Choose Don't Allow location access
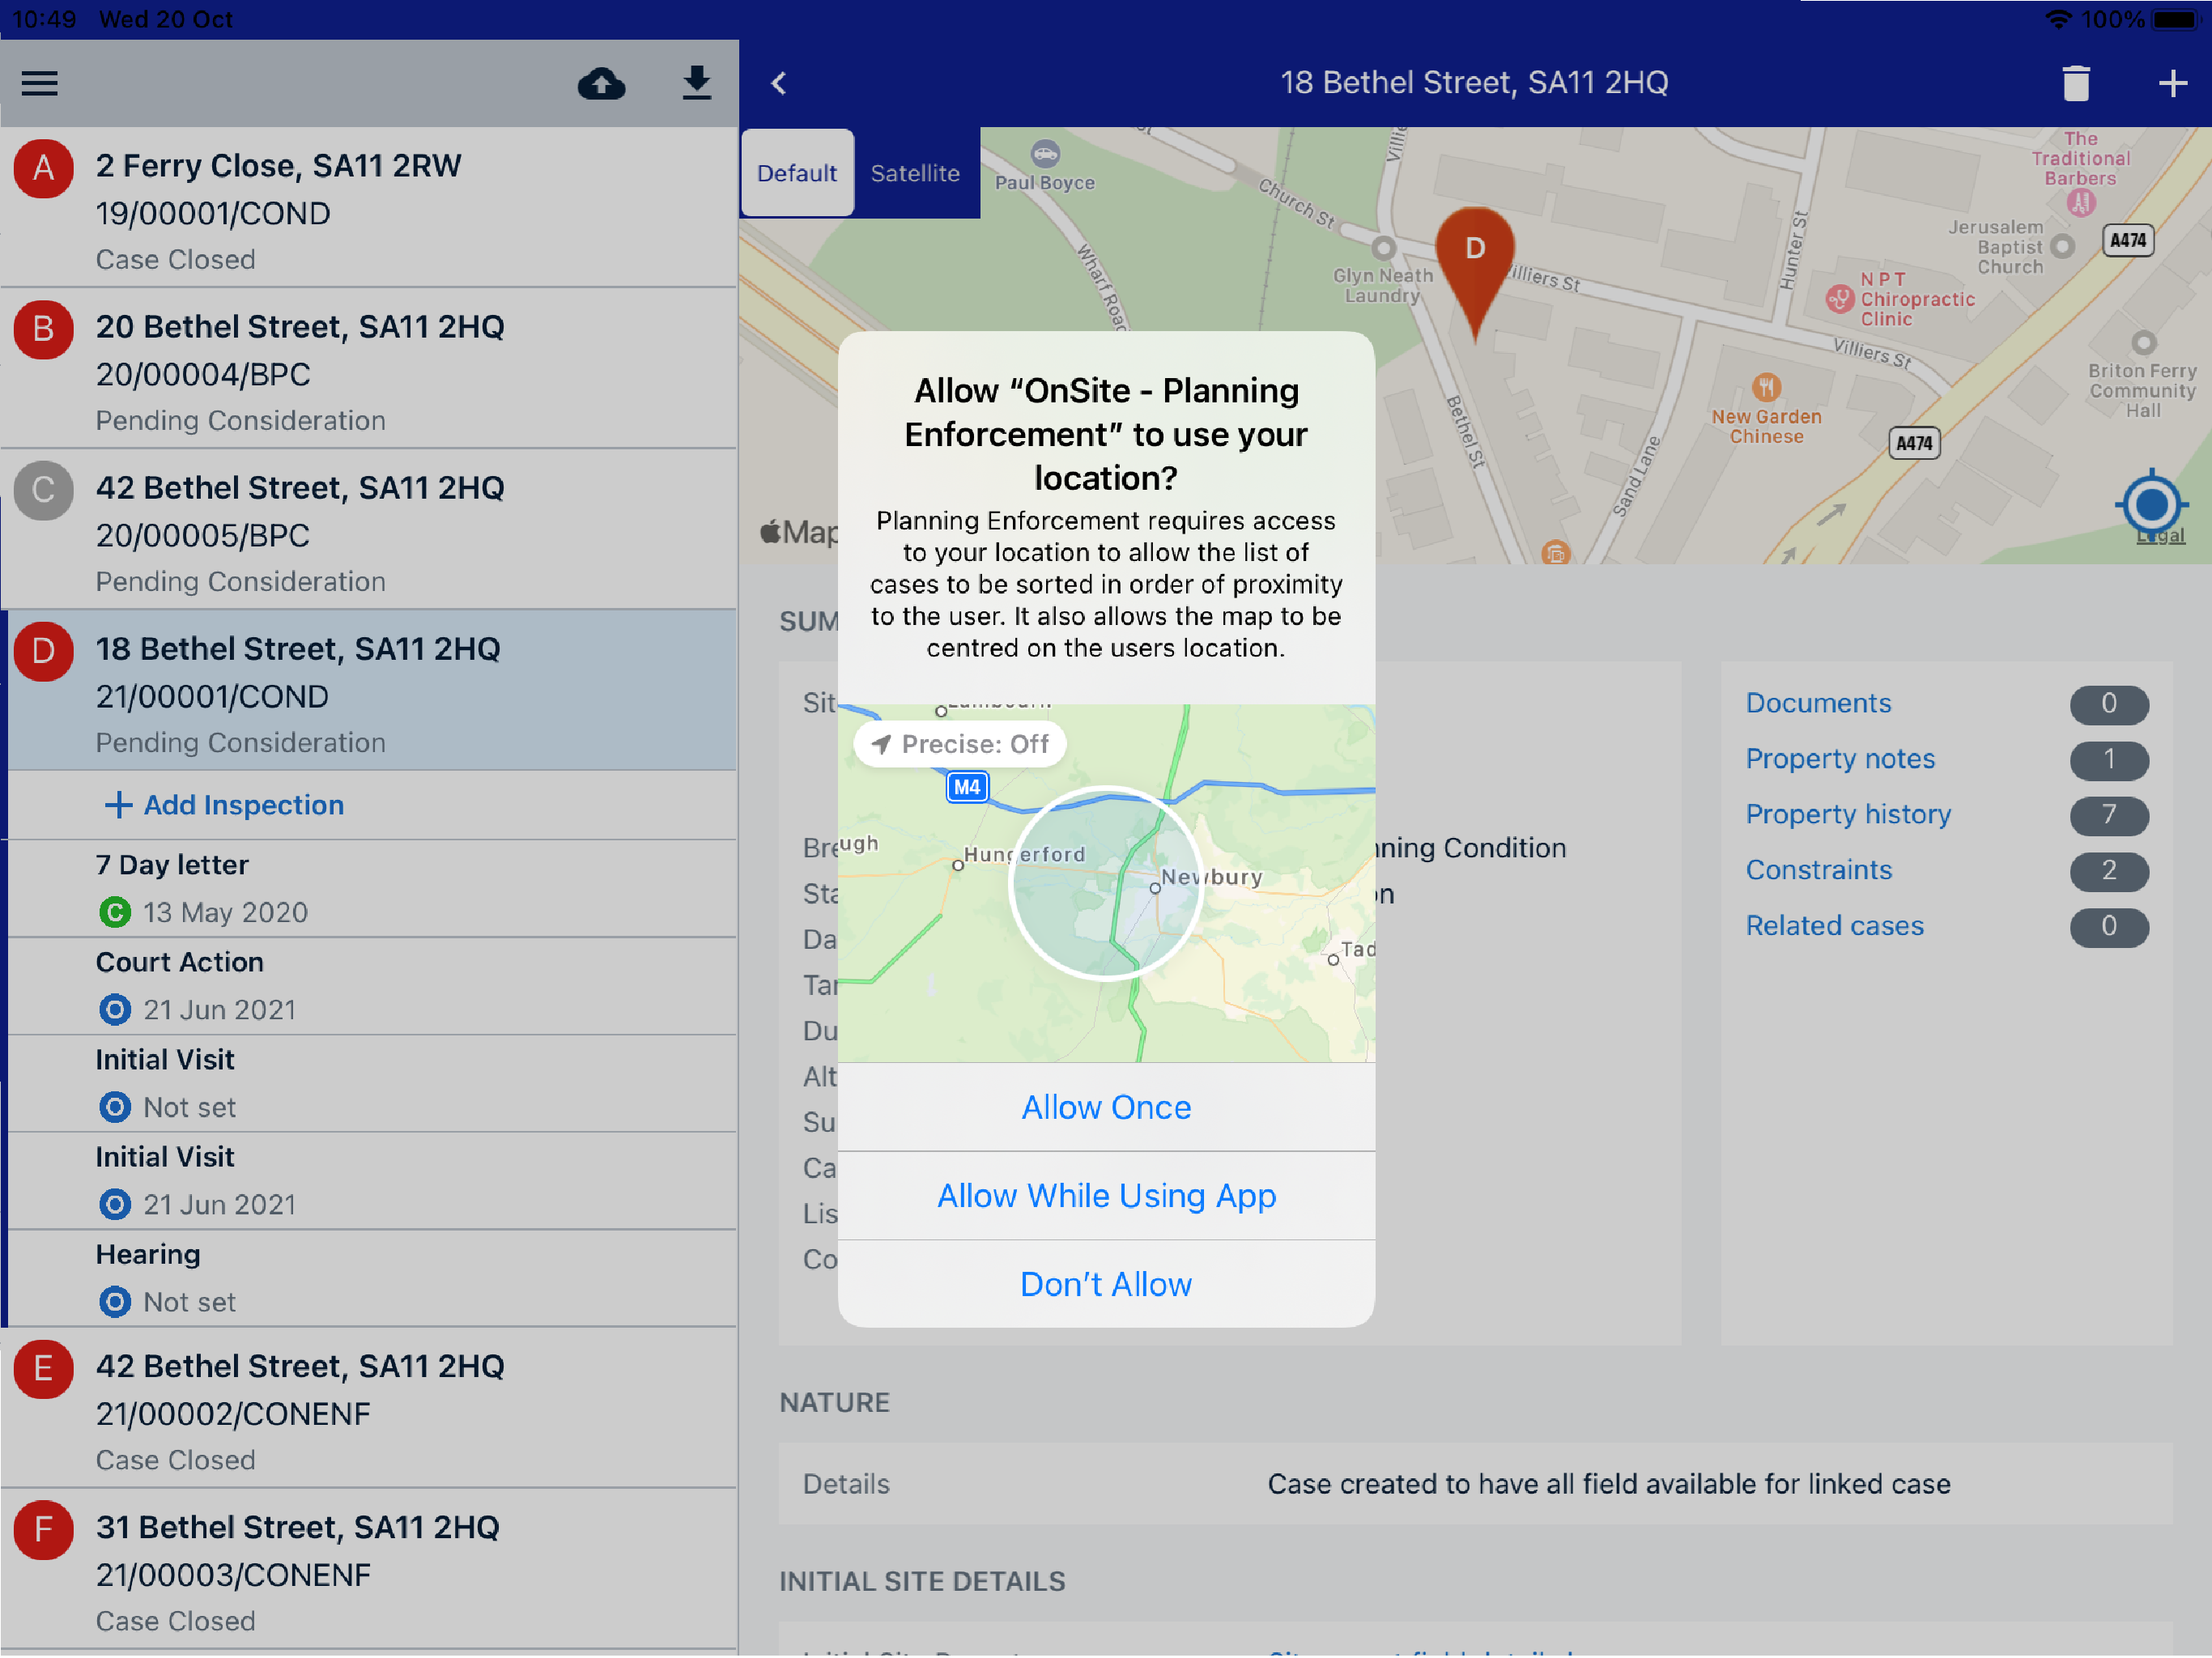 [x=1106, y=1284]
